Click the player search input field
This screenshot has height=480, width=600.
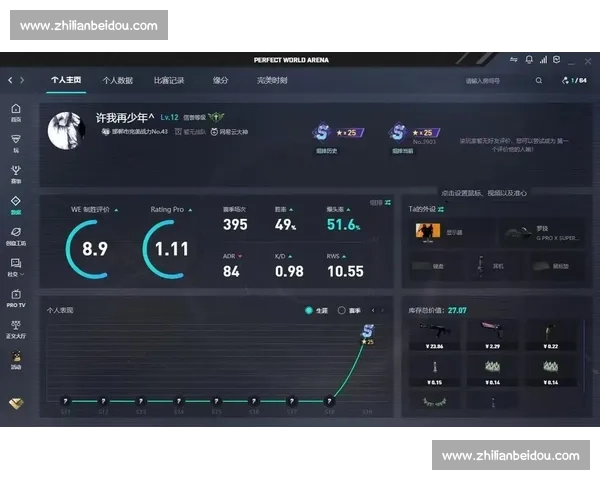pyautogui.click(x=492, y=80)
